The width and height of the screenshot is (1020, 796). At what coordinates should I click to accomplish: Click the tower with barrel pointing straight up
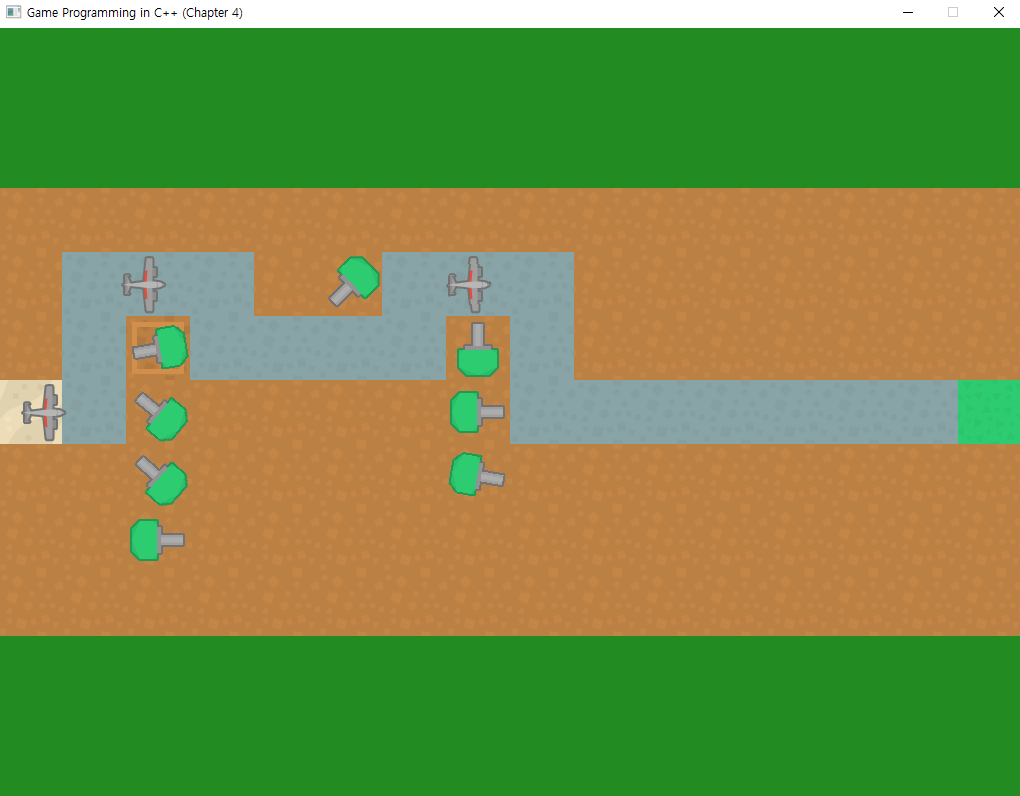point(477,349)
